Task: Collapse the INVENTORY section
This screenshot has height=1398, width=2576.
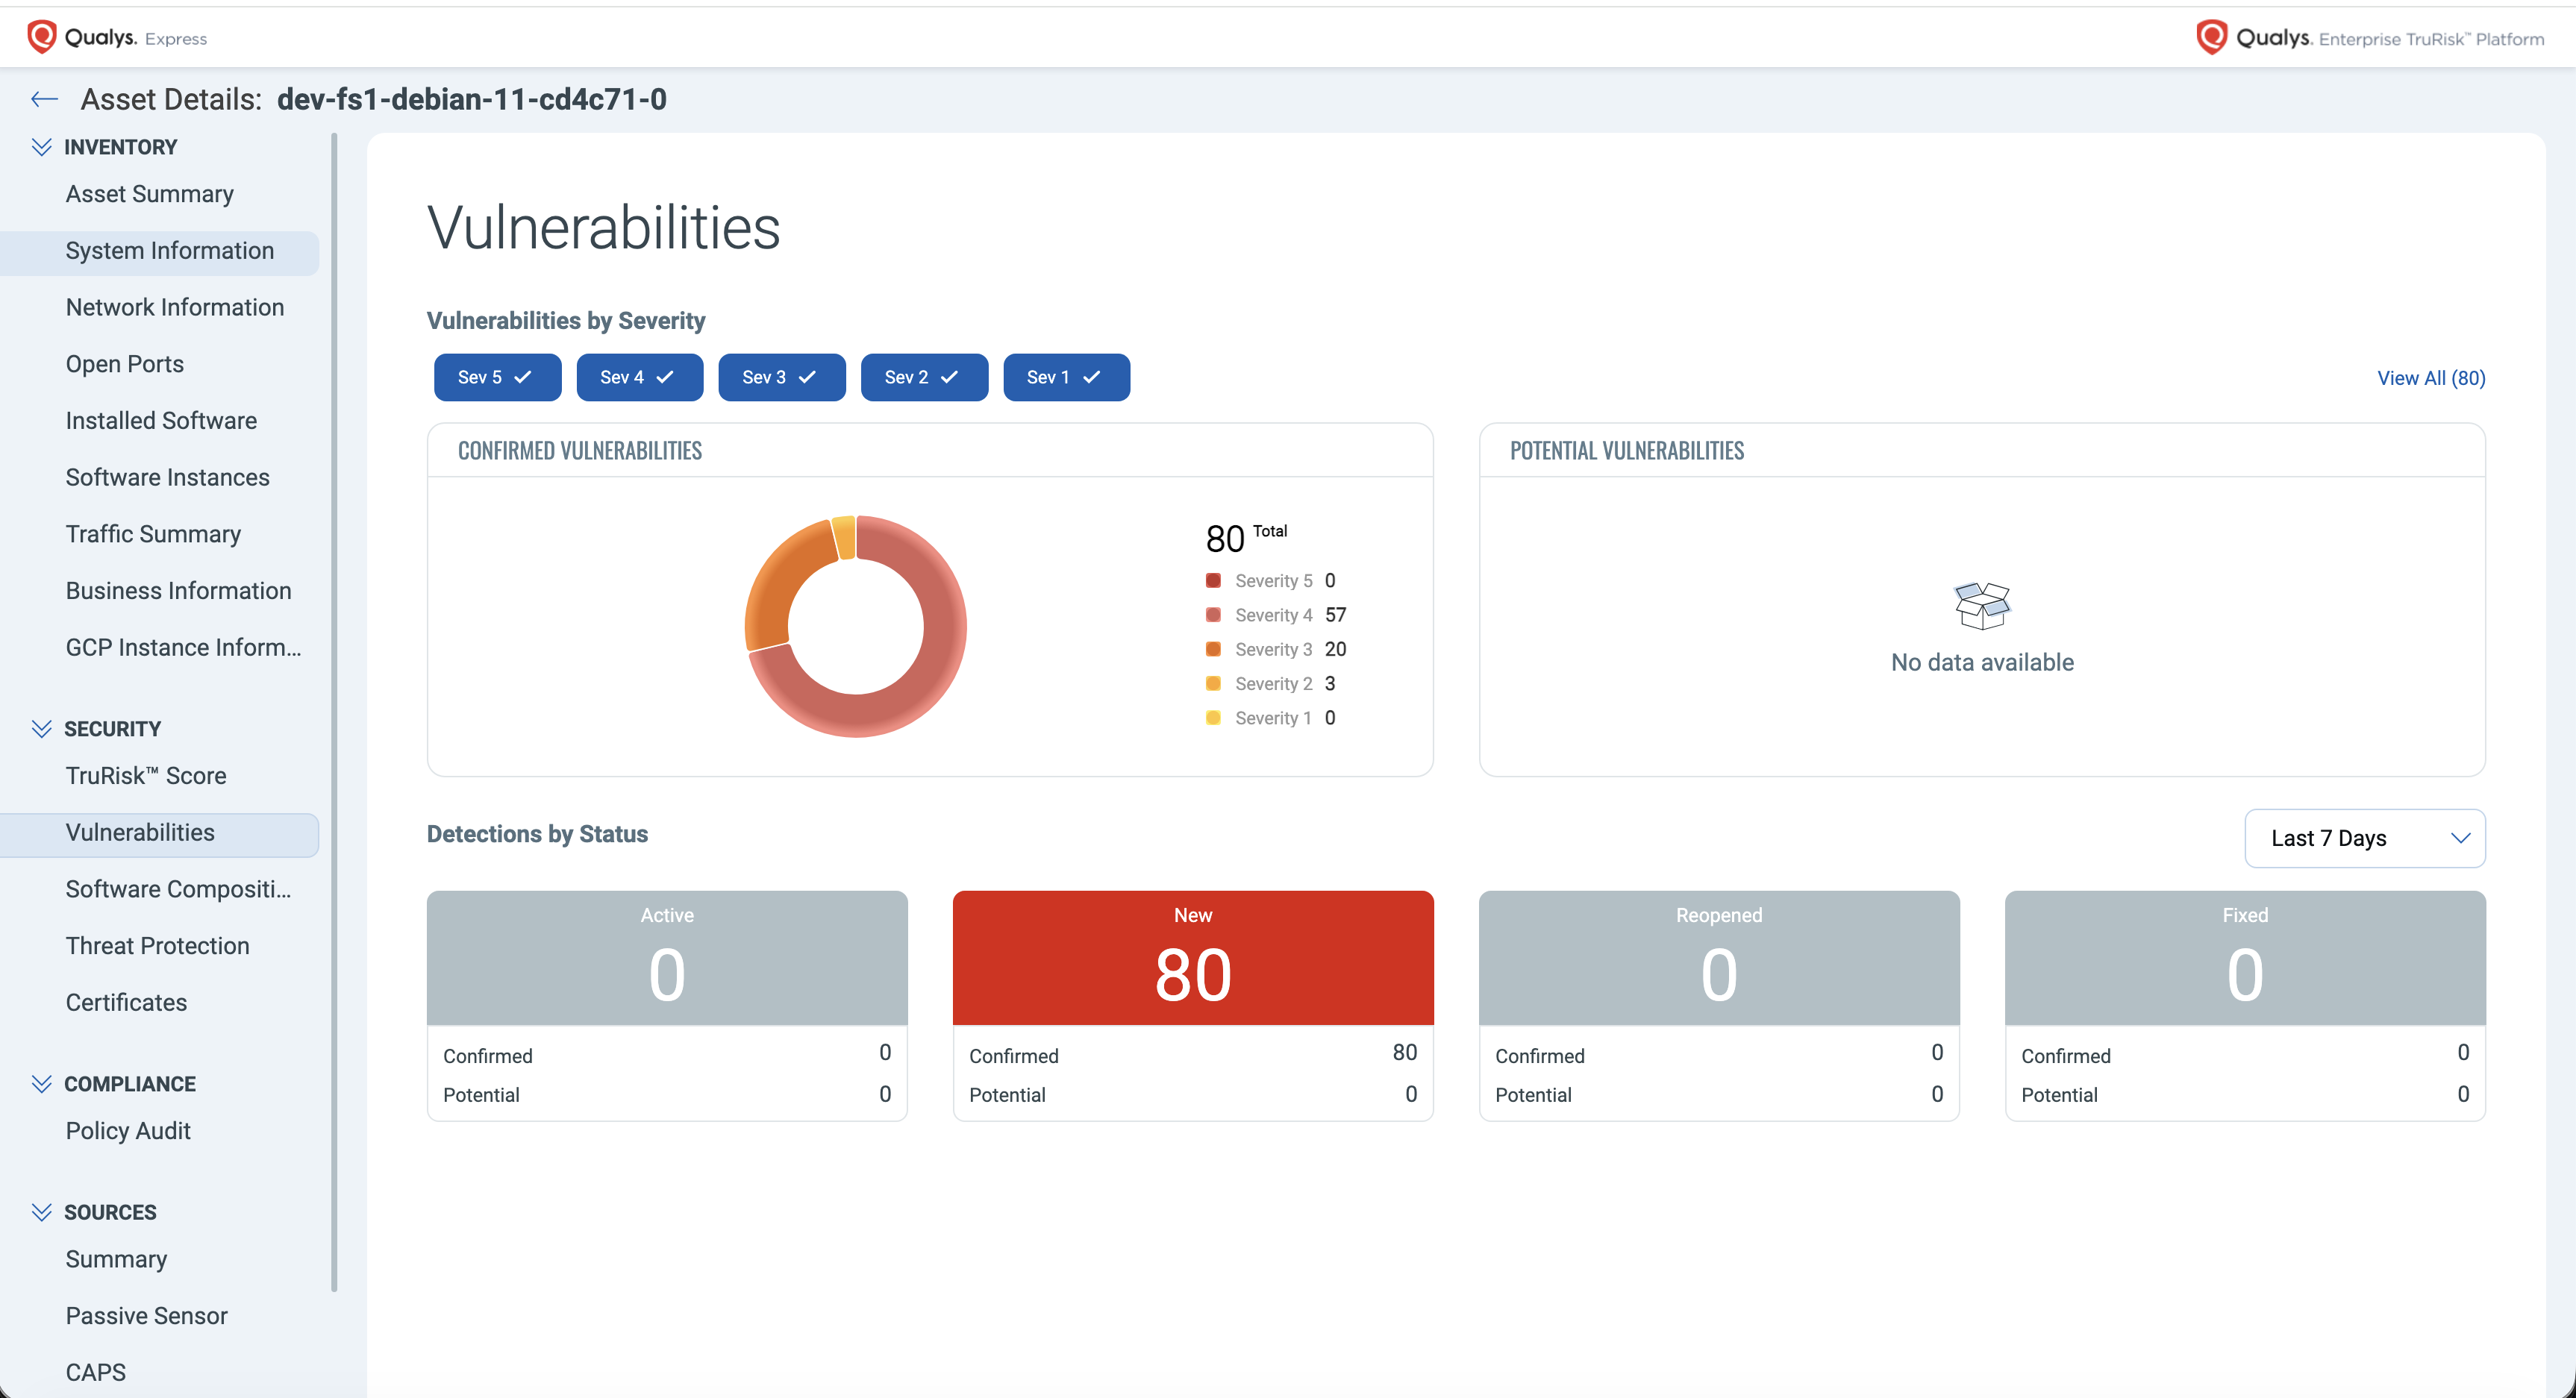Action: click(x=41, y=147)
